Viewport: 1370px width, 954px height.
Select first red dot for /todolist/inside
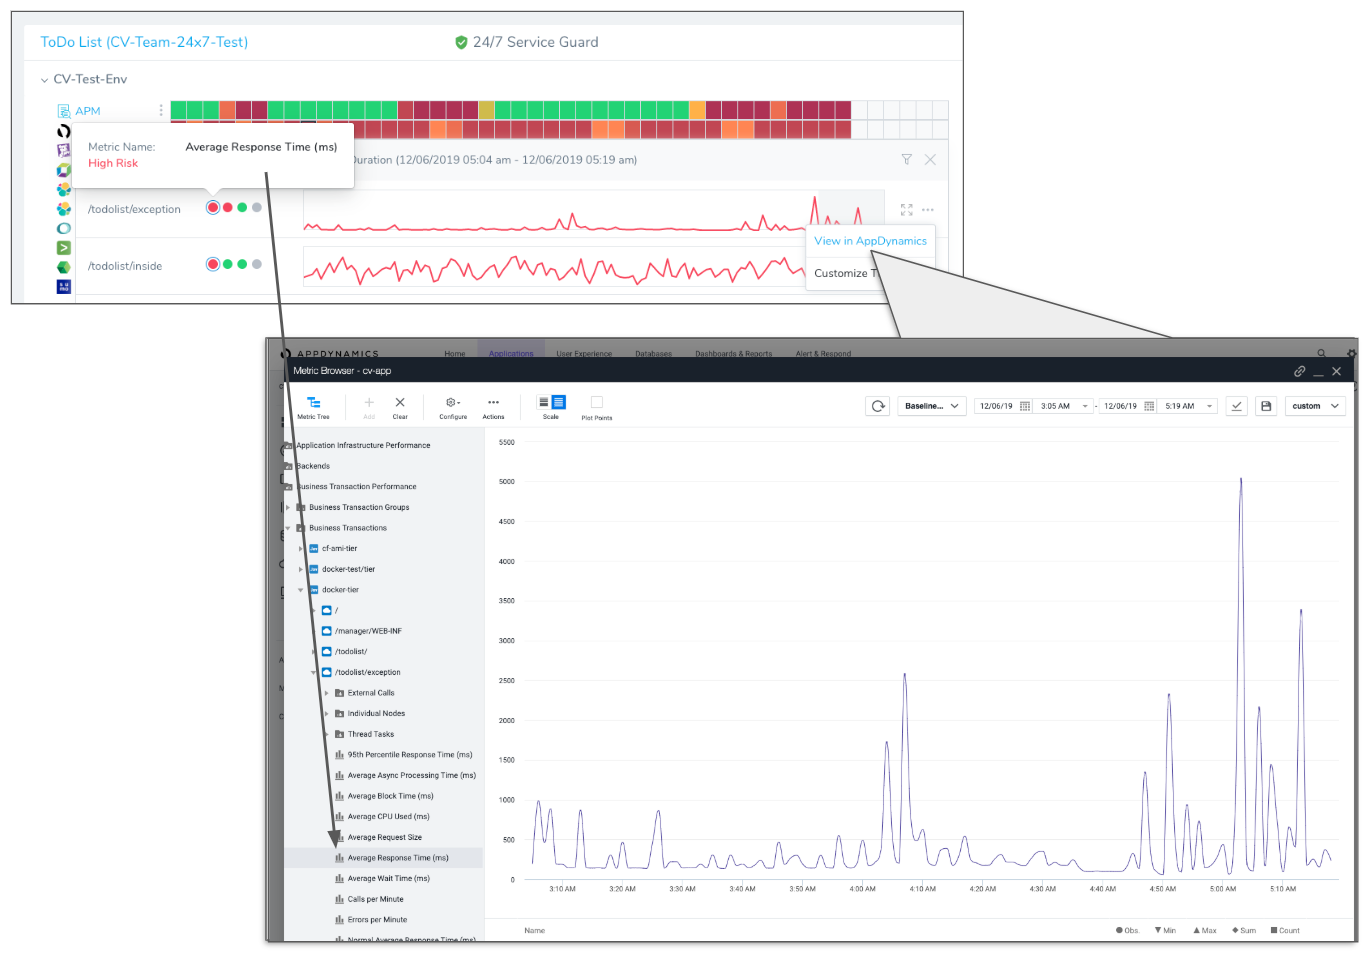pyautogui.click(x=213, y=265)
